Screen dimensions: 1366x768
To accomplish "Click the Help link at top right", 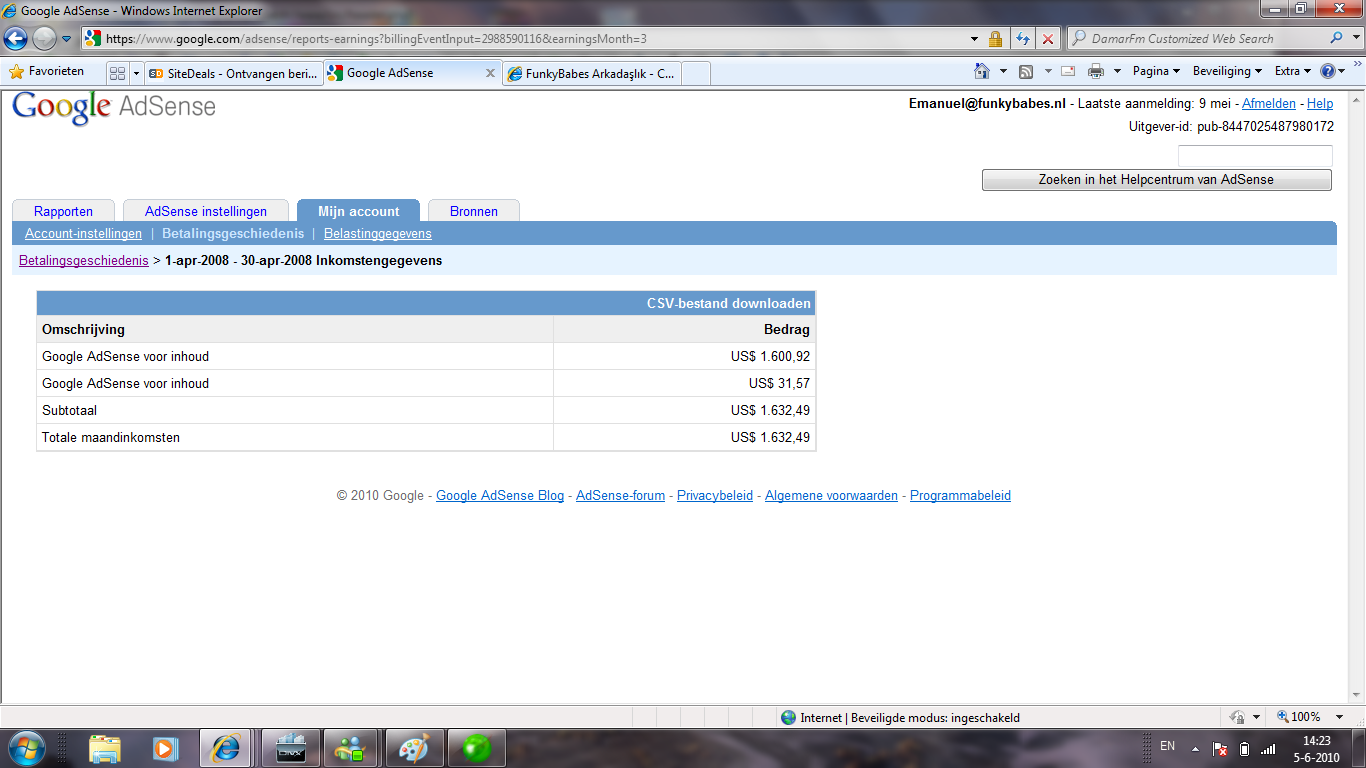I will [x=1320, y=103].
